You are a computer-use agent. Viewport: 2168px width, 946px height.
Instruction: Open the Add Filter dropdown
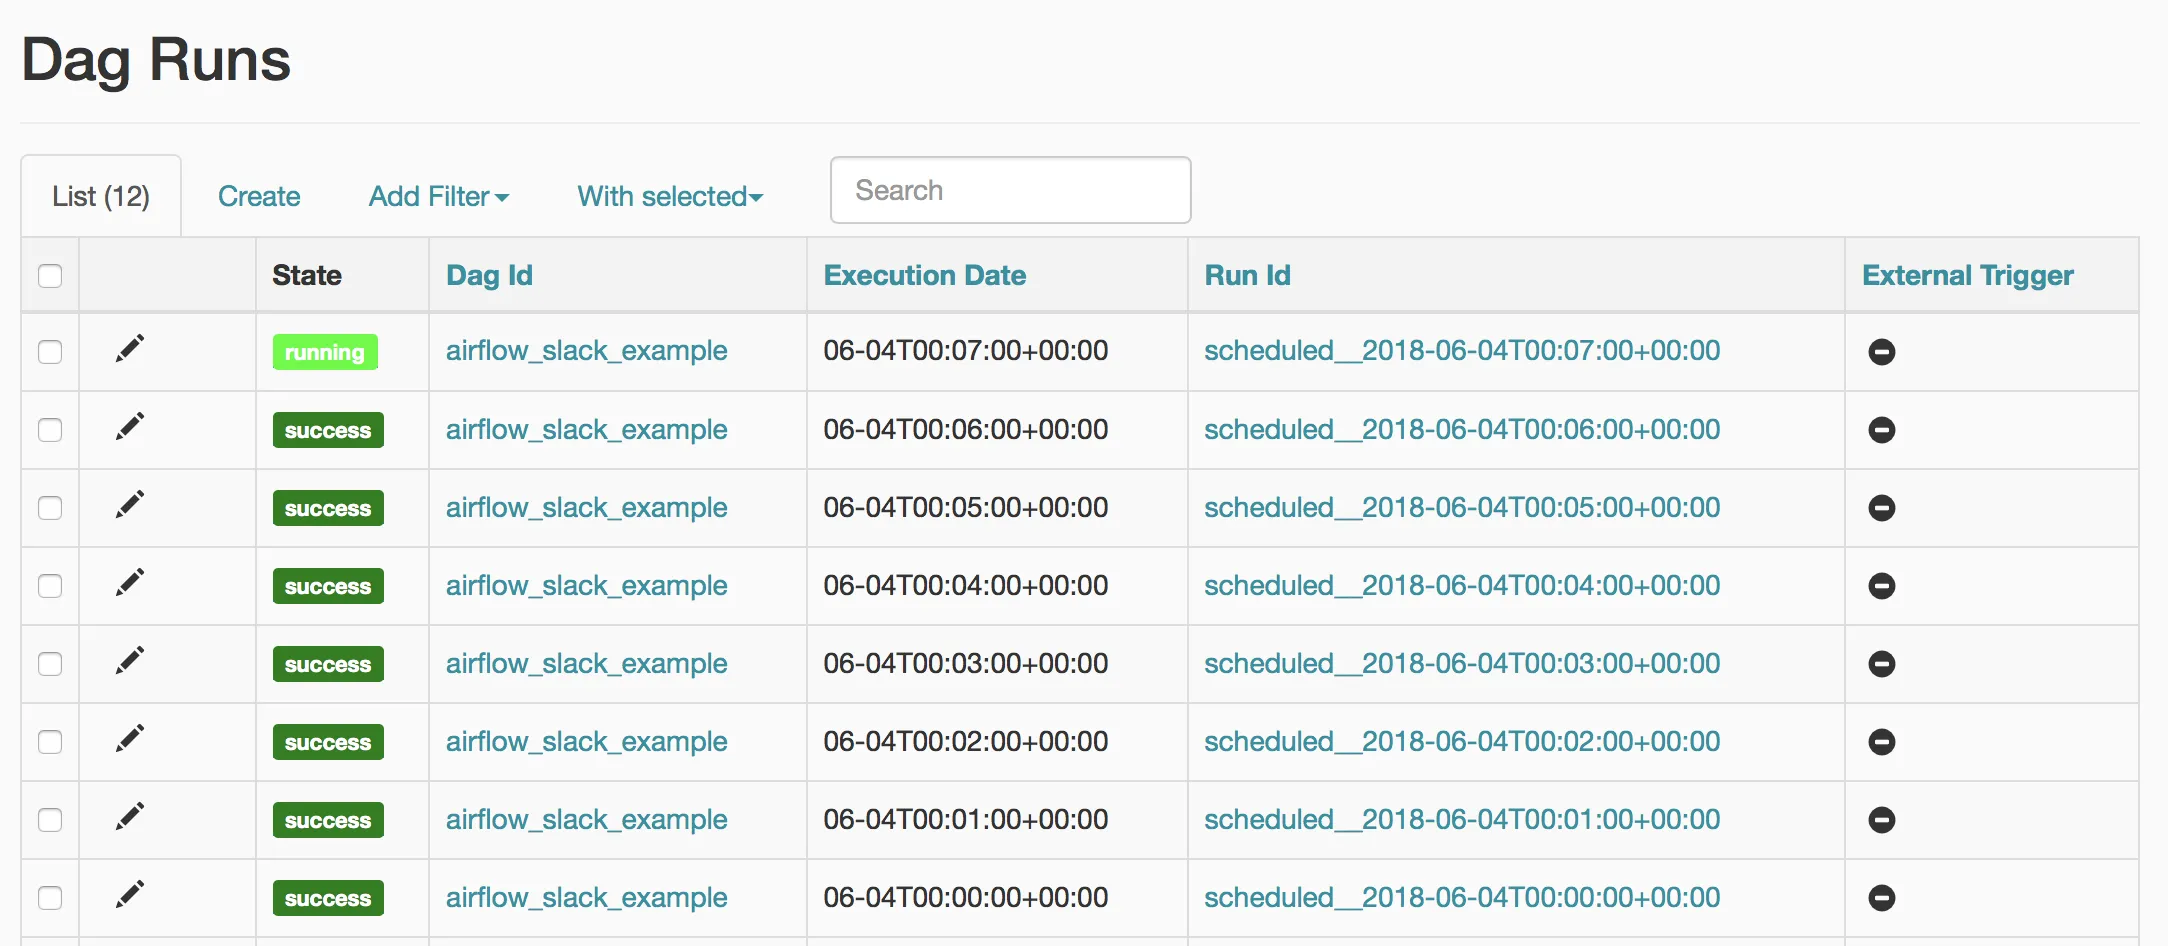[x=438, y=196]
